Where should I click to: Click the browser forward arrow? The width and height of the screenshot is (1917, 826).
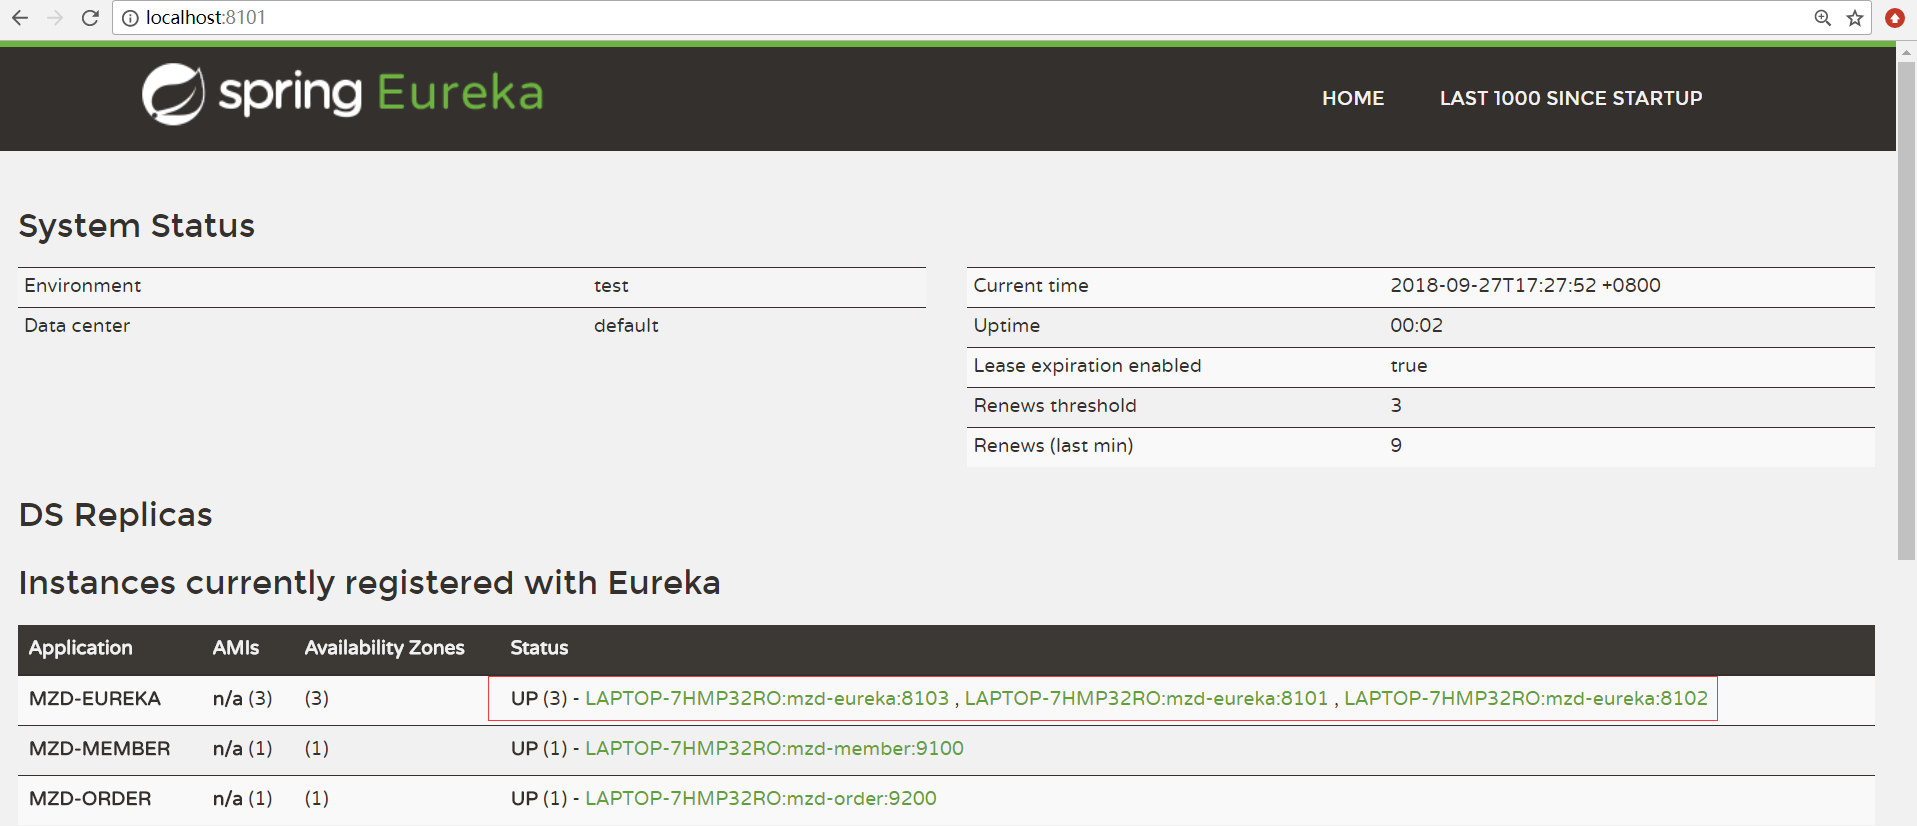point(55,18)
